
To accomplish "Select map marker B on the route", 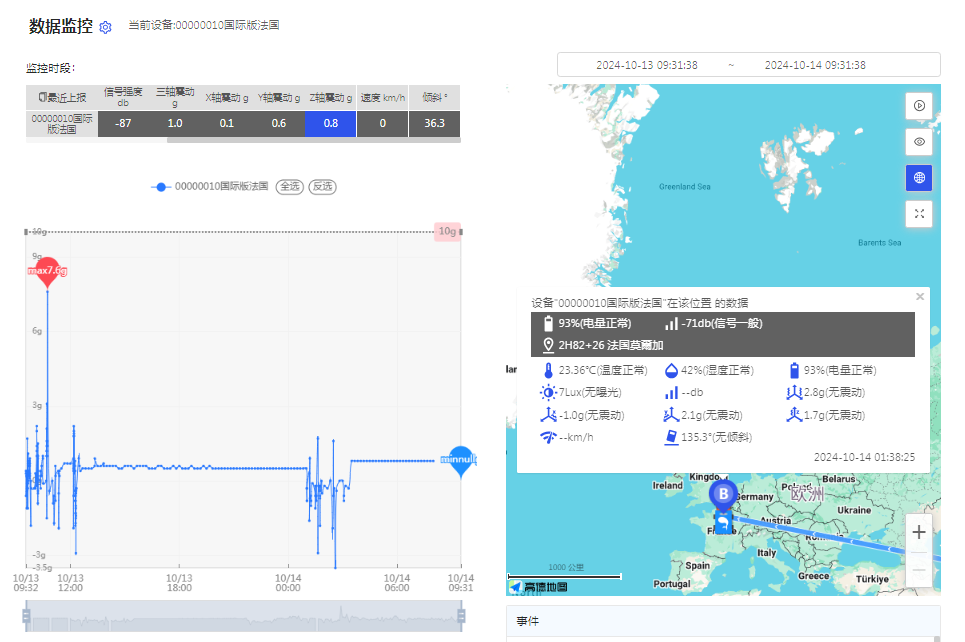I will point(722,495).
